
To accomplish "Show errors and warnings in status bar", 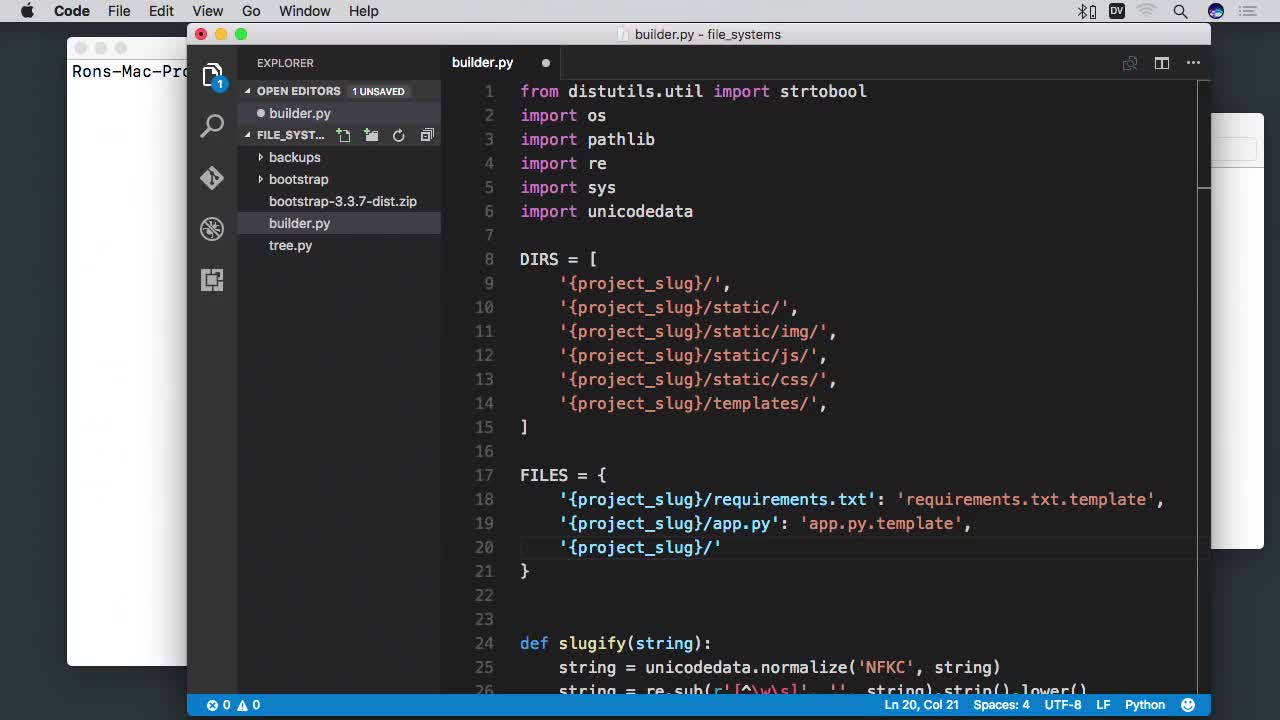I will pyautogui.click(x=233, y=705).
